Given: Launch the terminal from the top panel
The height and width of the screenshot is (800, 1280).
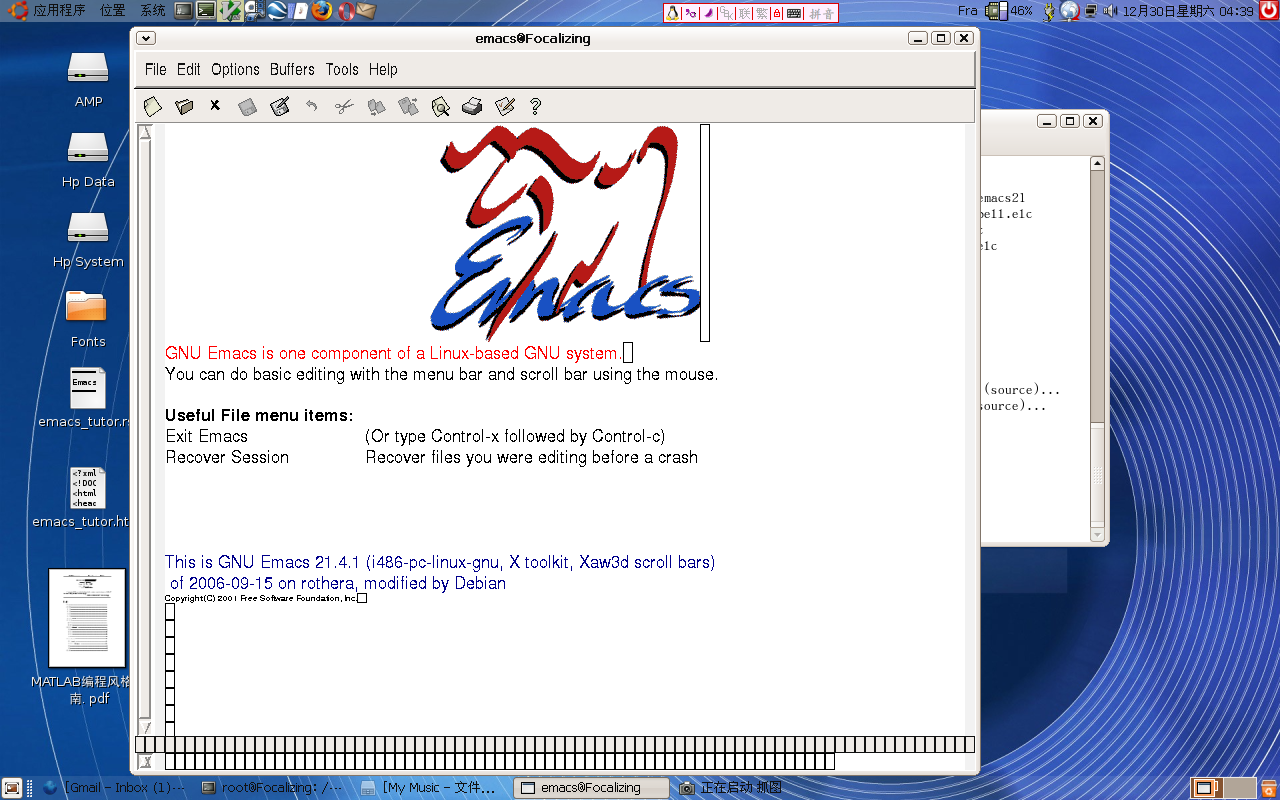Looking at the screenshot, I should coord(206,11).
